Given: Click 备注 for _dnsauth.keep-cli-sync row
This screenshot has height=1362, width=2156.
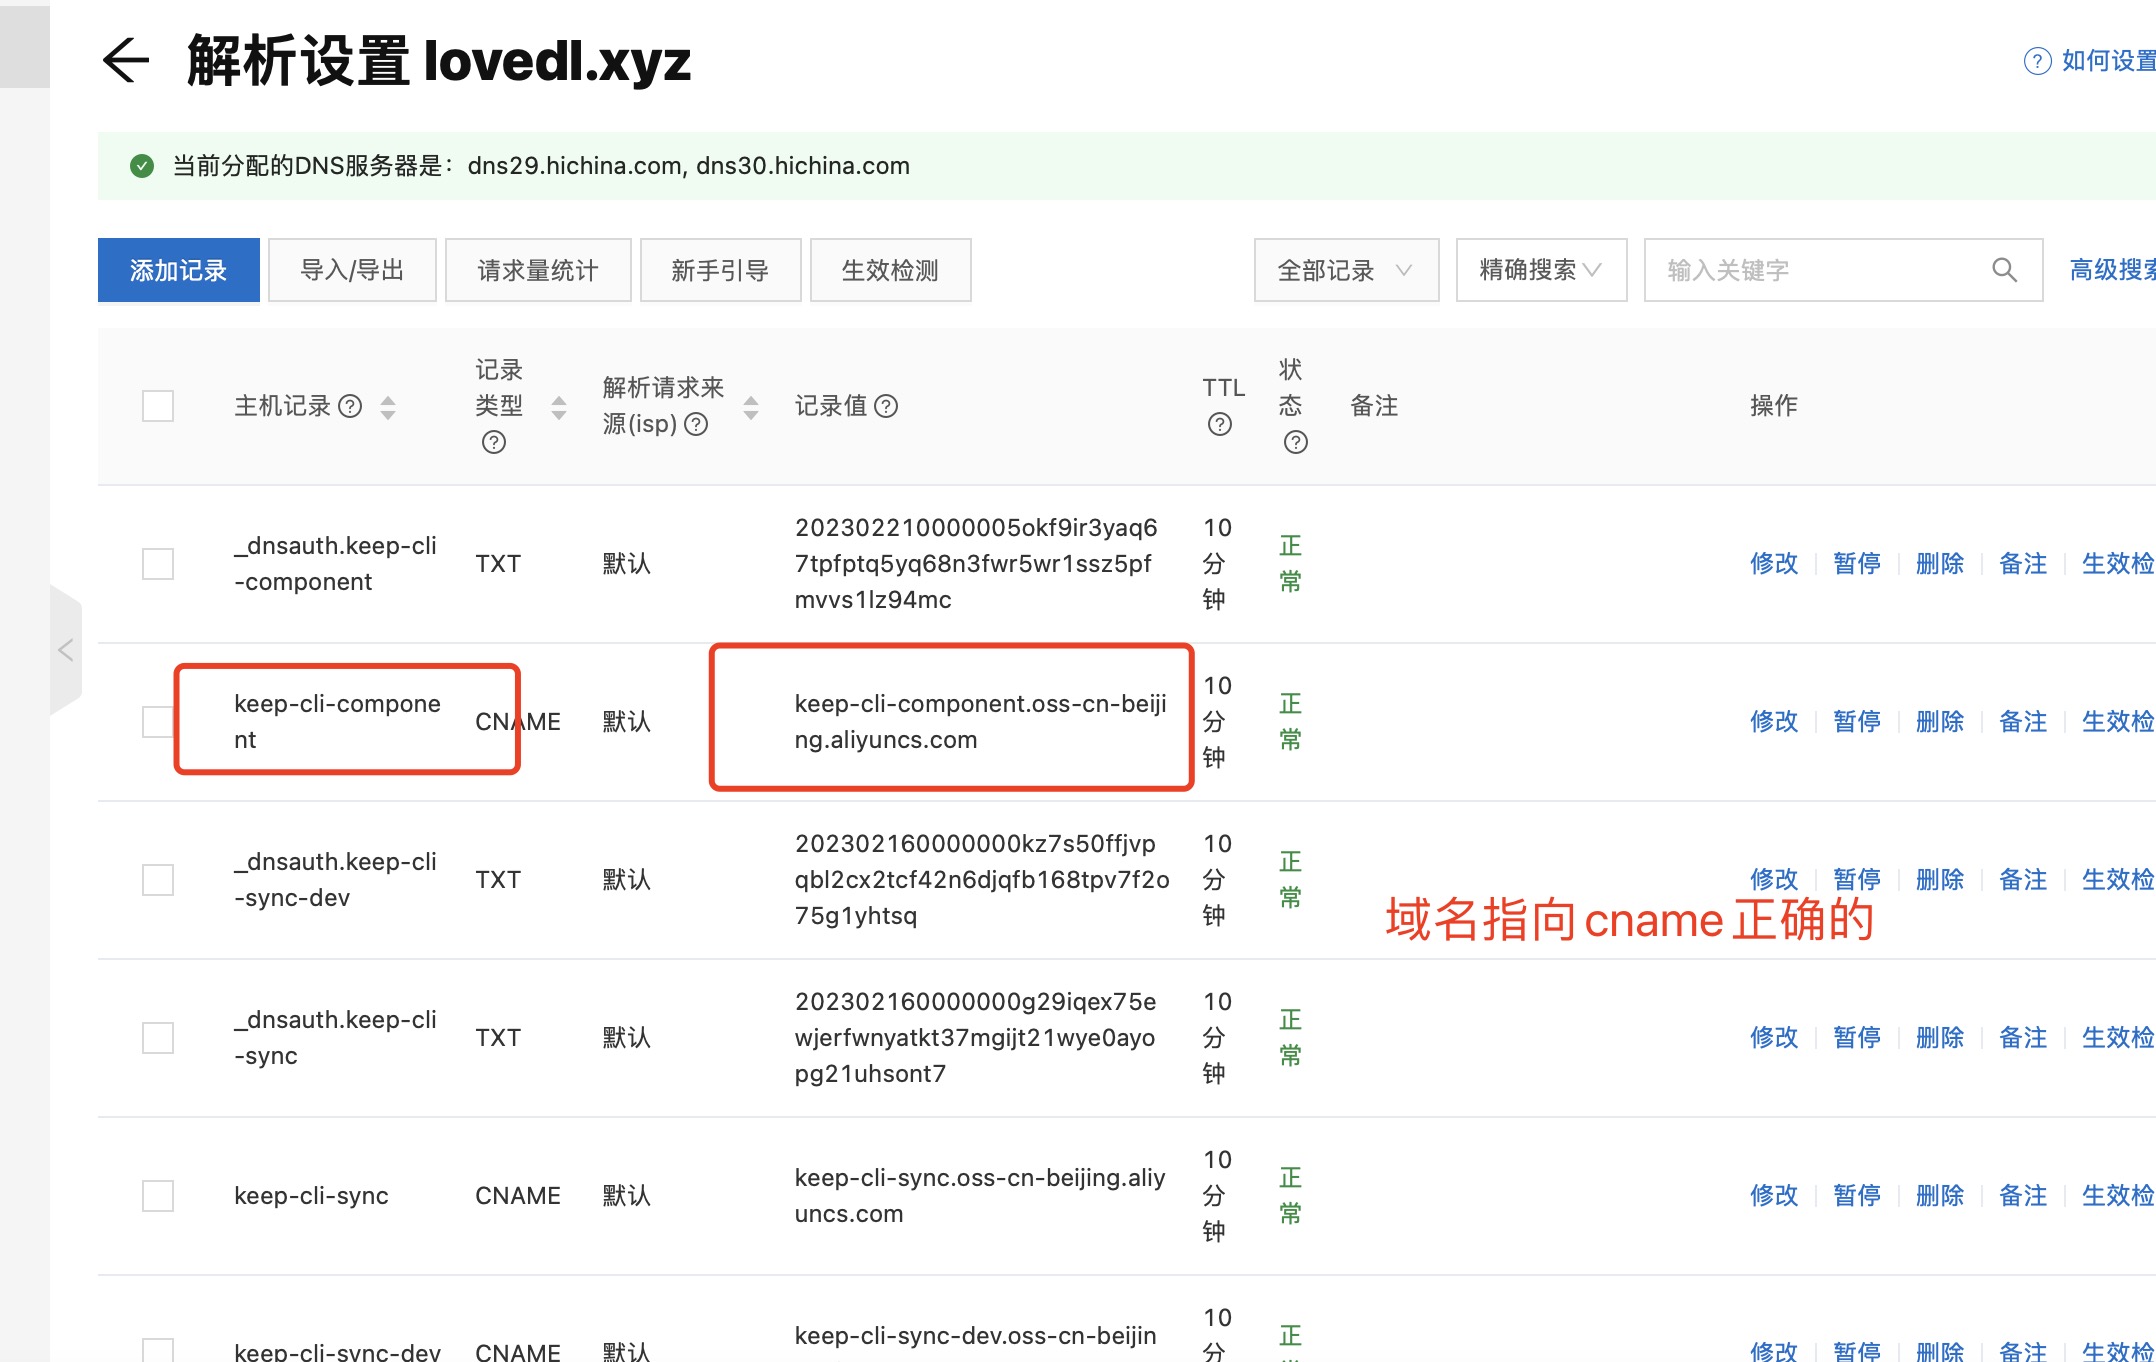Looking at the screenshot, I should [2023, 1038].
